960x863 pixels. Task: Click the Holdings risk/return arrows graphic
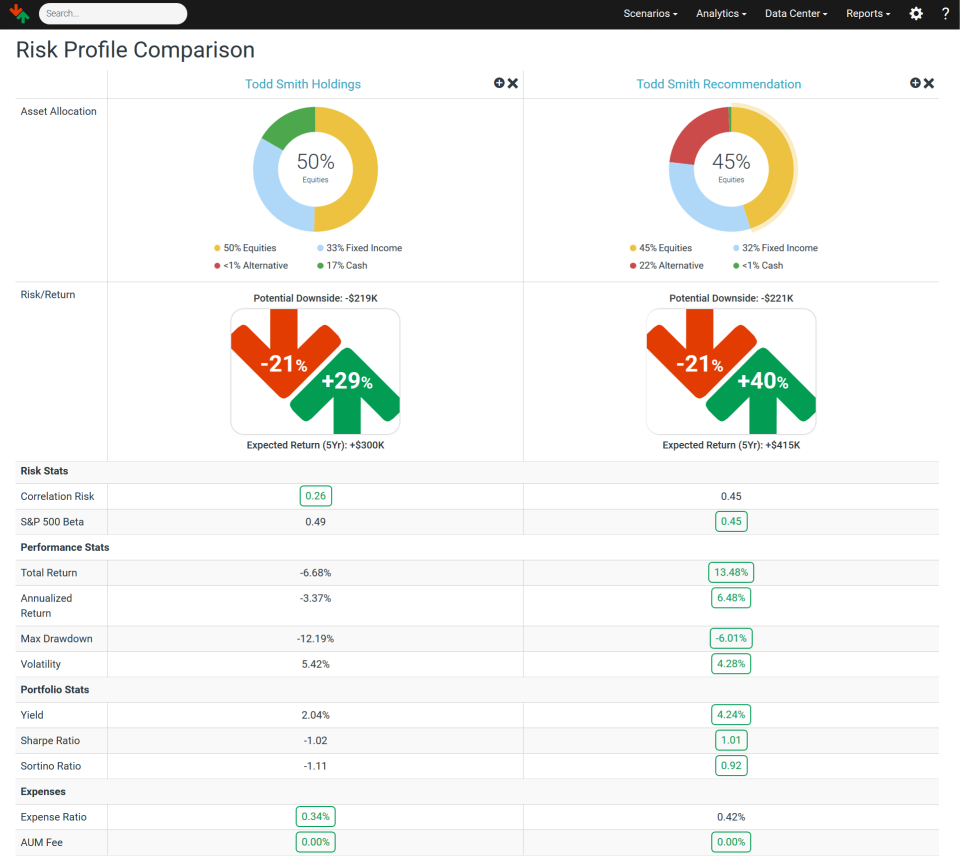click(x=315, y=370)
